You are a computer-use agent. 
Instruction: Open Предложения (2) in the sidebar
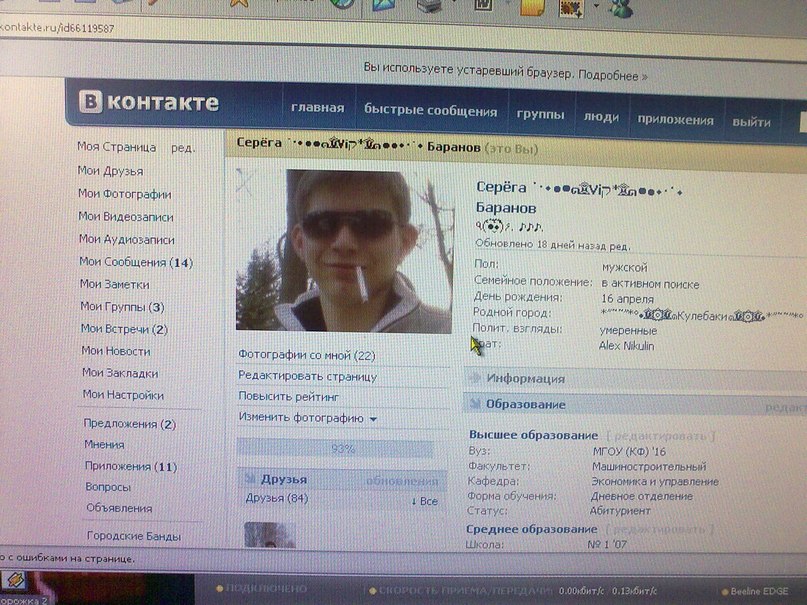coord(130,424)
